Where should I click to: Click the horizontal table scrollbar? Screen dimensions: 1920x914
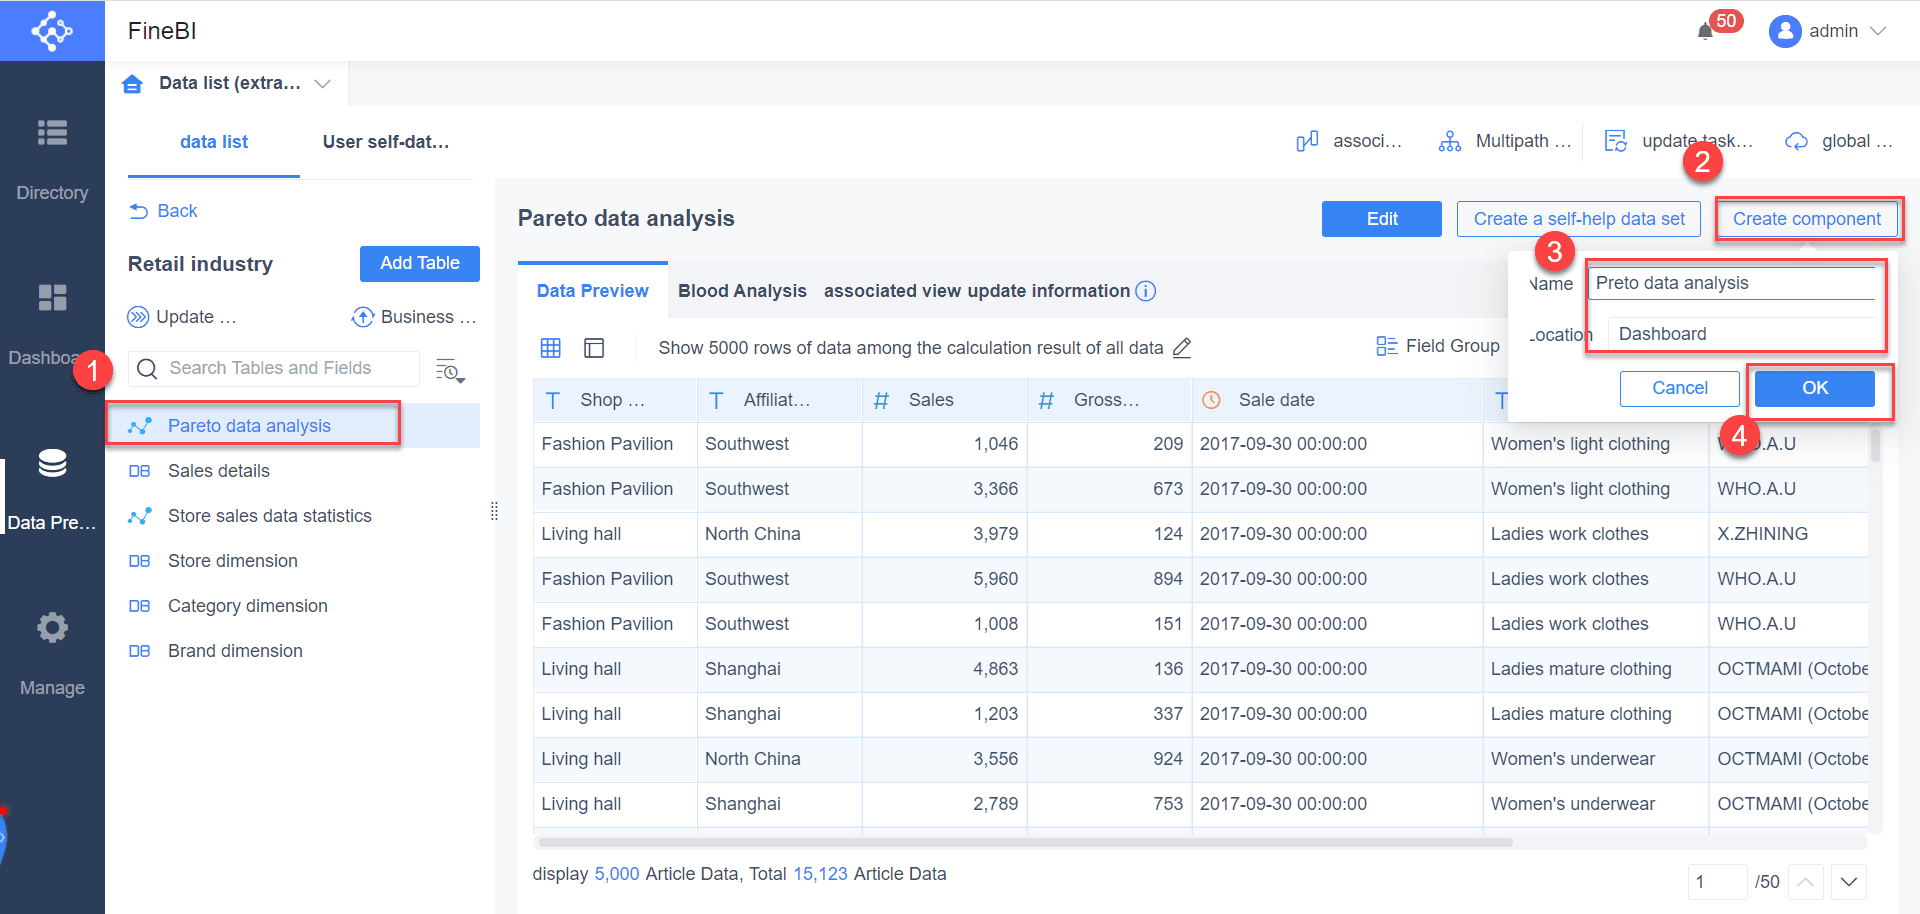1024,842
